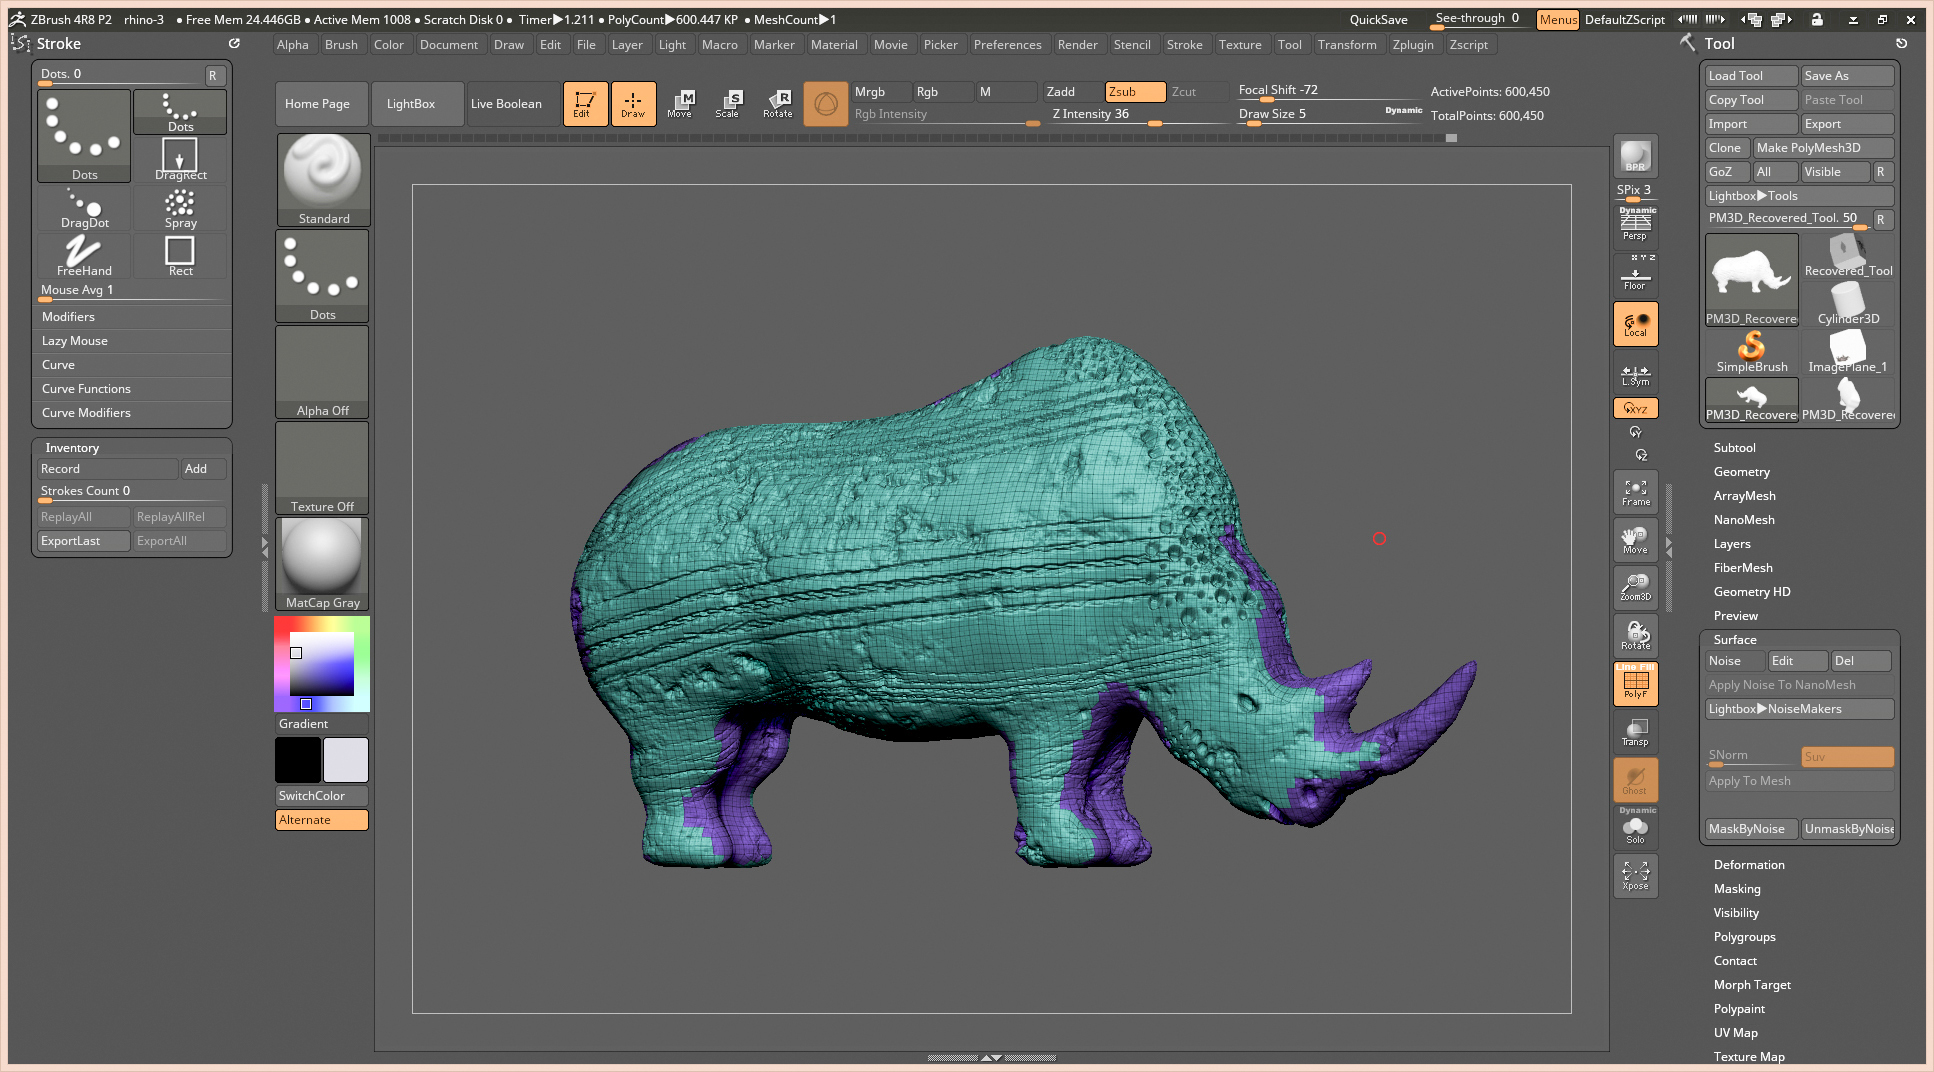This screenshot has width=1934, height=1072.
Task: Expand the Masking subpalette
Action: click(x=1736, y=889)
